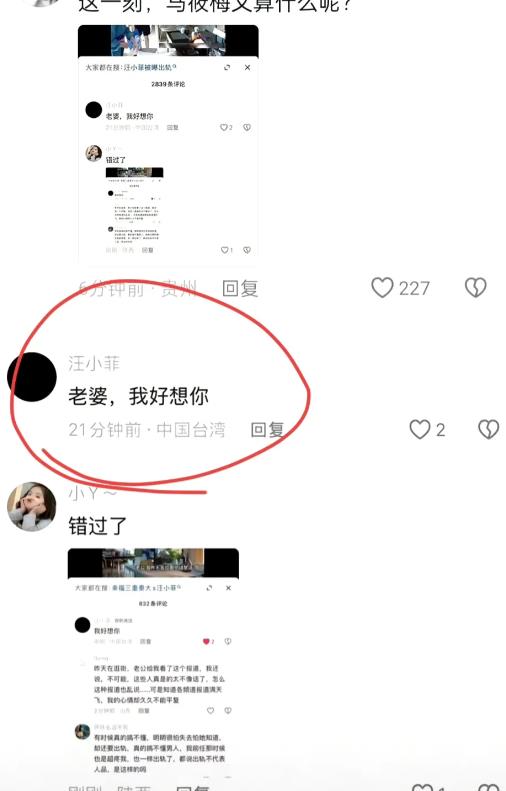Like the comment with 227 likes

pos(382,288)
